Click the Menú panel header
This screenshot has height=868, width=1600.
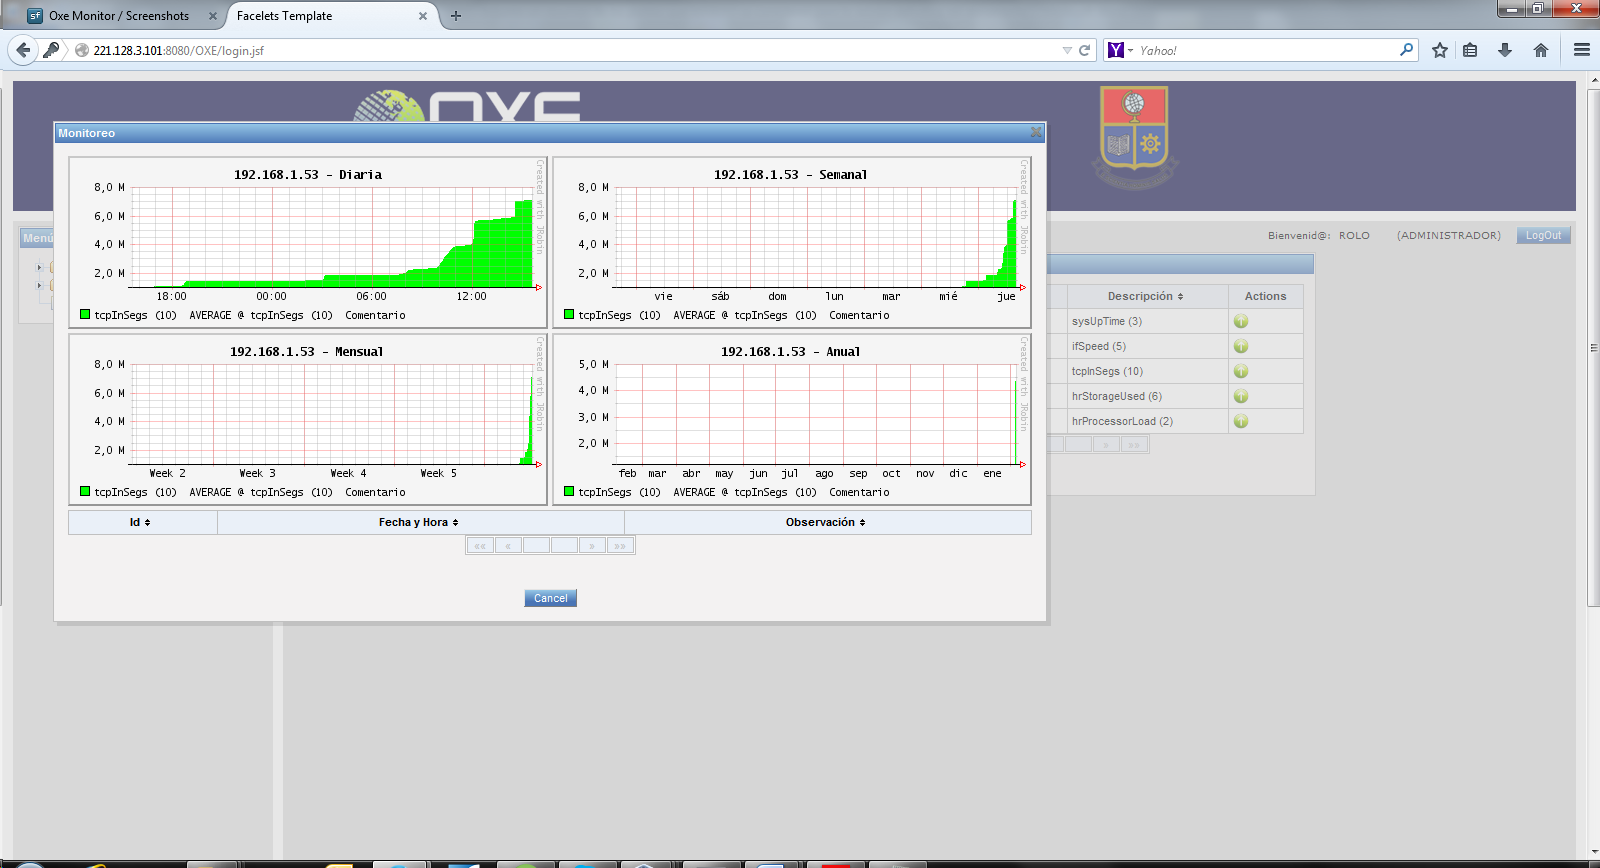(x=38, y=238)
